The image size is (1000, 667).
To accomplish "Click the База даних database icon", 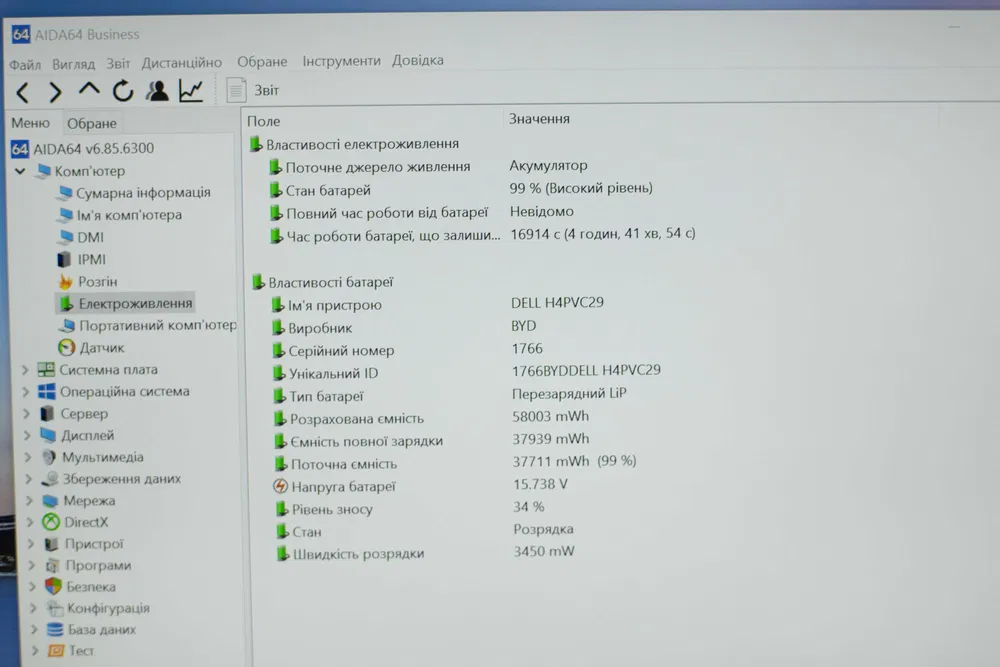I will [x=55, y=629].
